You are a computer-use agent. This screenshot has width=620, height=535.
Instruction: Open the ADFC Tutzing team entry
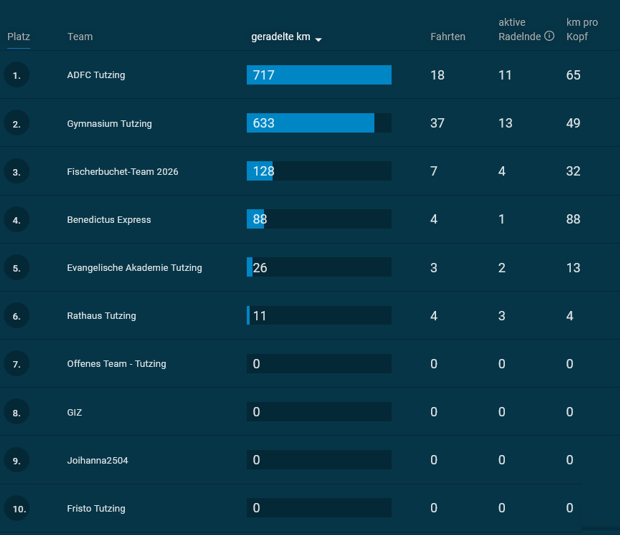point(96,75)
